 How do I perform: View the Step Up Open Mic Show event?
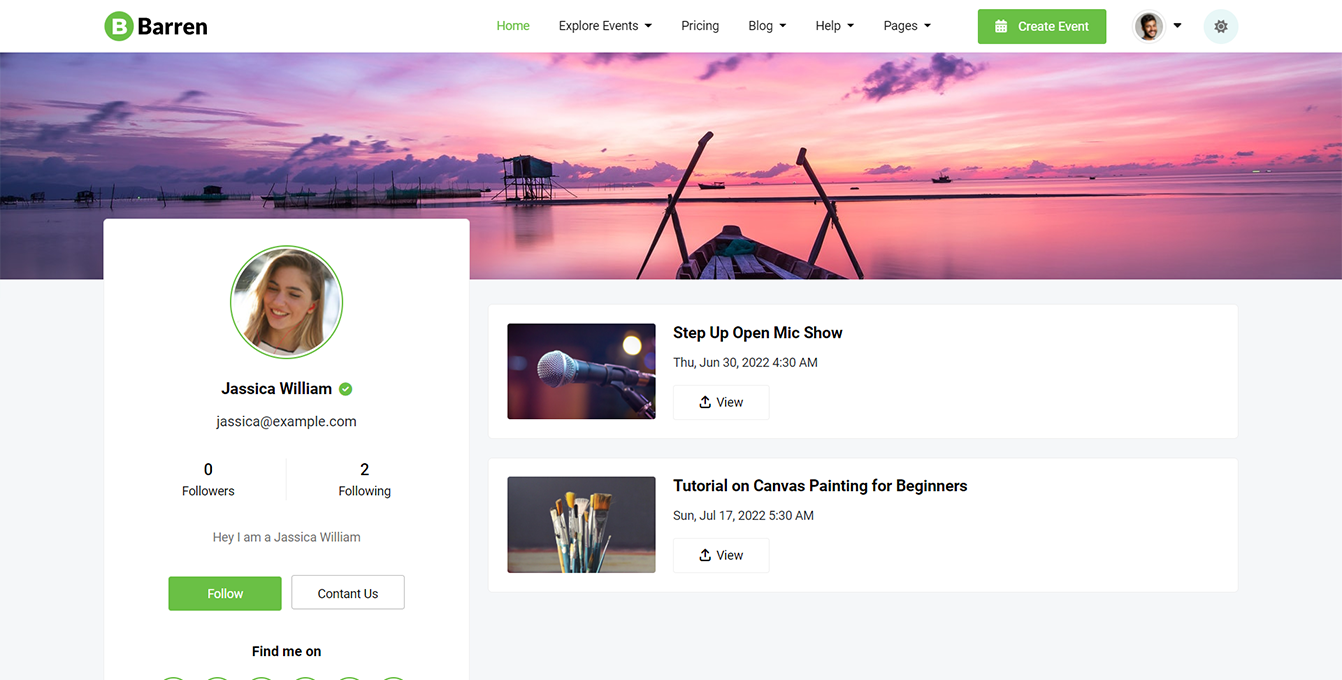(721, 402)
